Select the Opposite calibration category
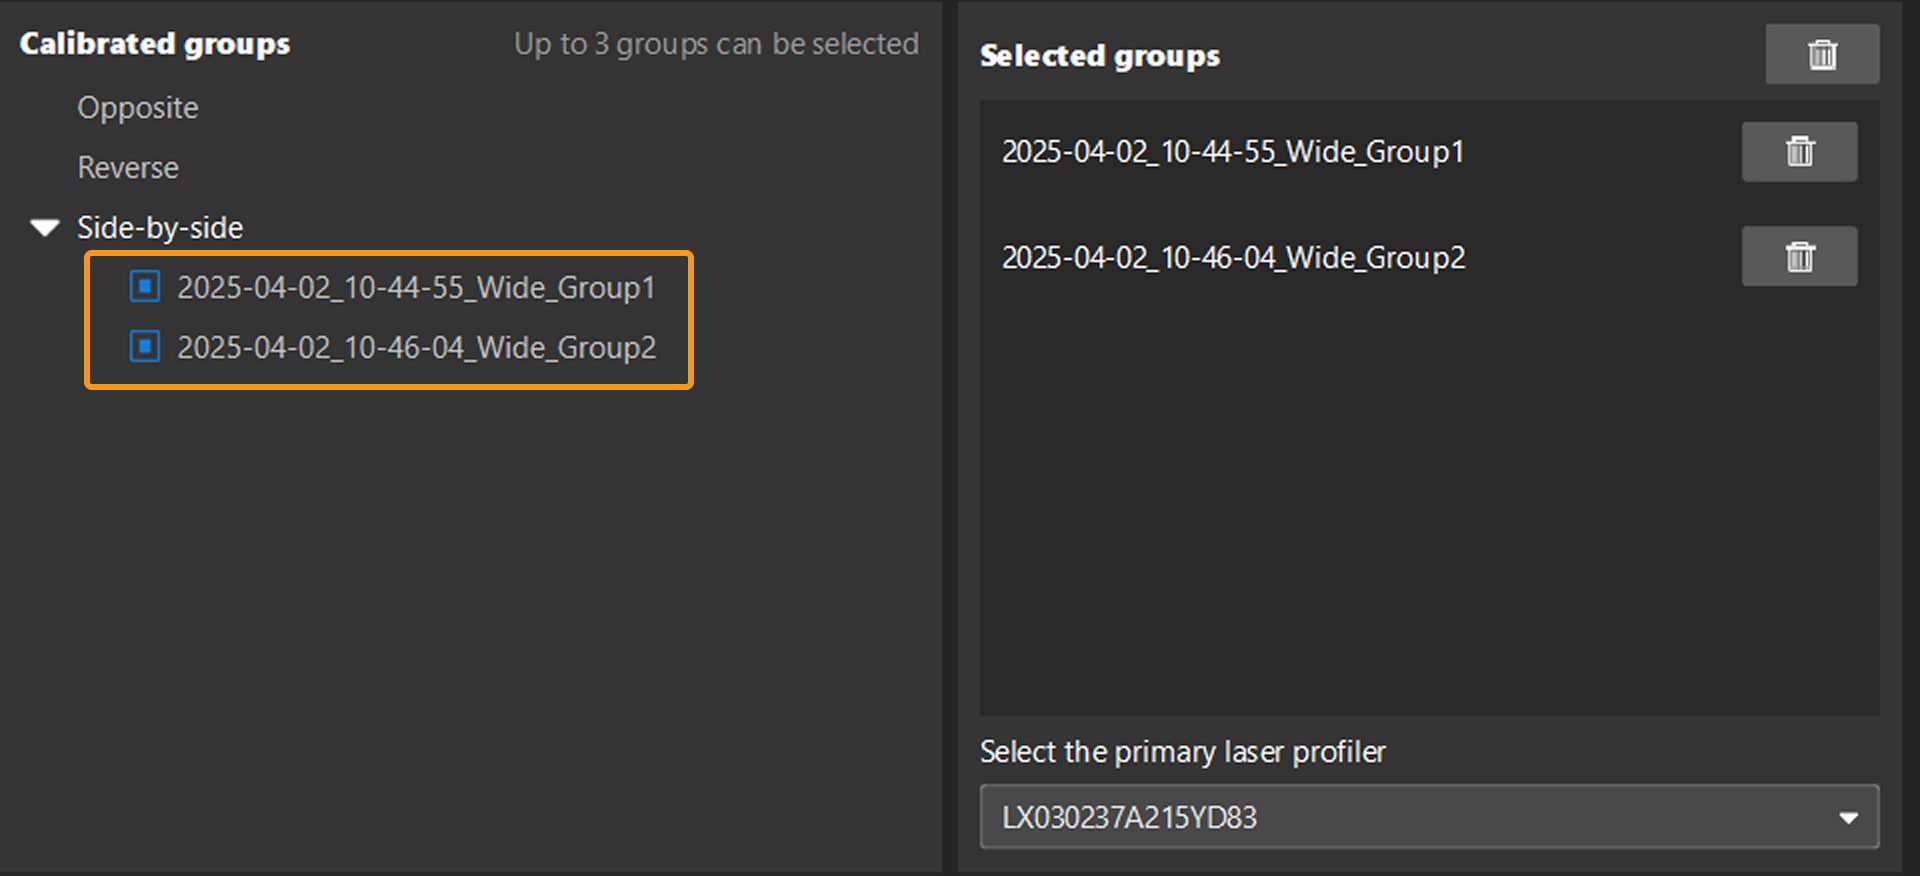The image size is (1920, 876). pos(138,108)
